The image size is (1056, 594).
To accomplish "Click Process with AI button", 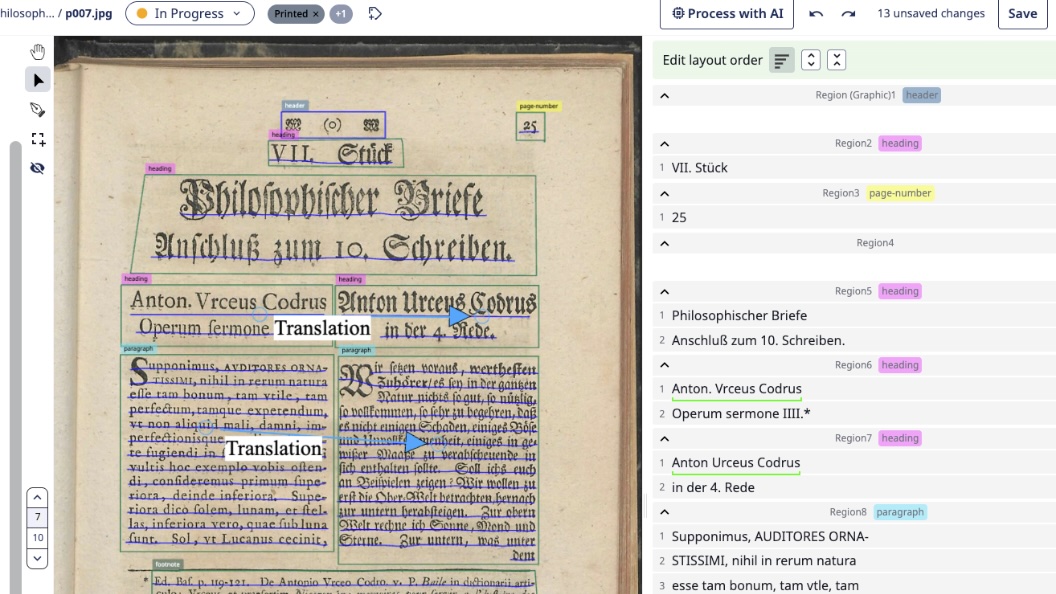I will coord(727,14).
